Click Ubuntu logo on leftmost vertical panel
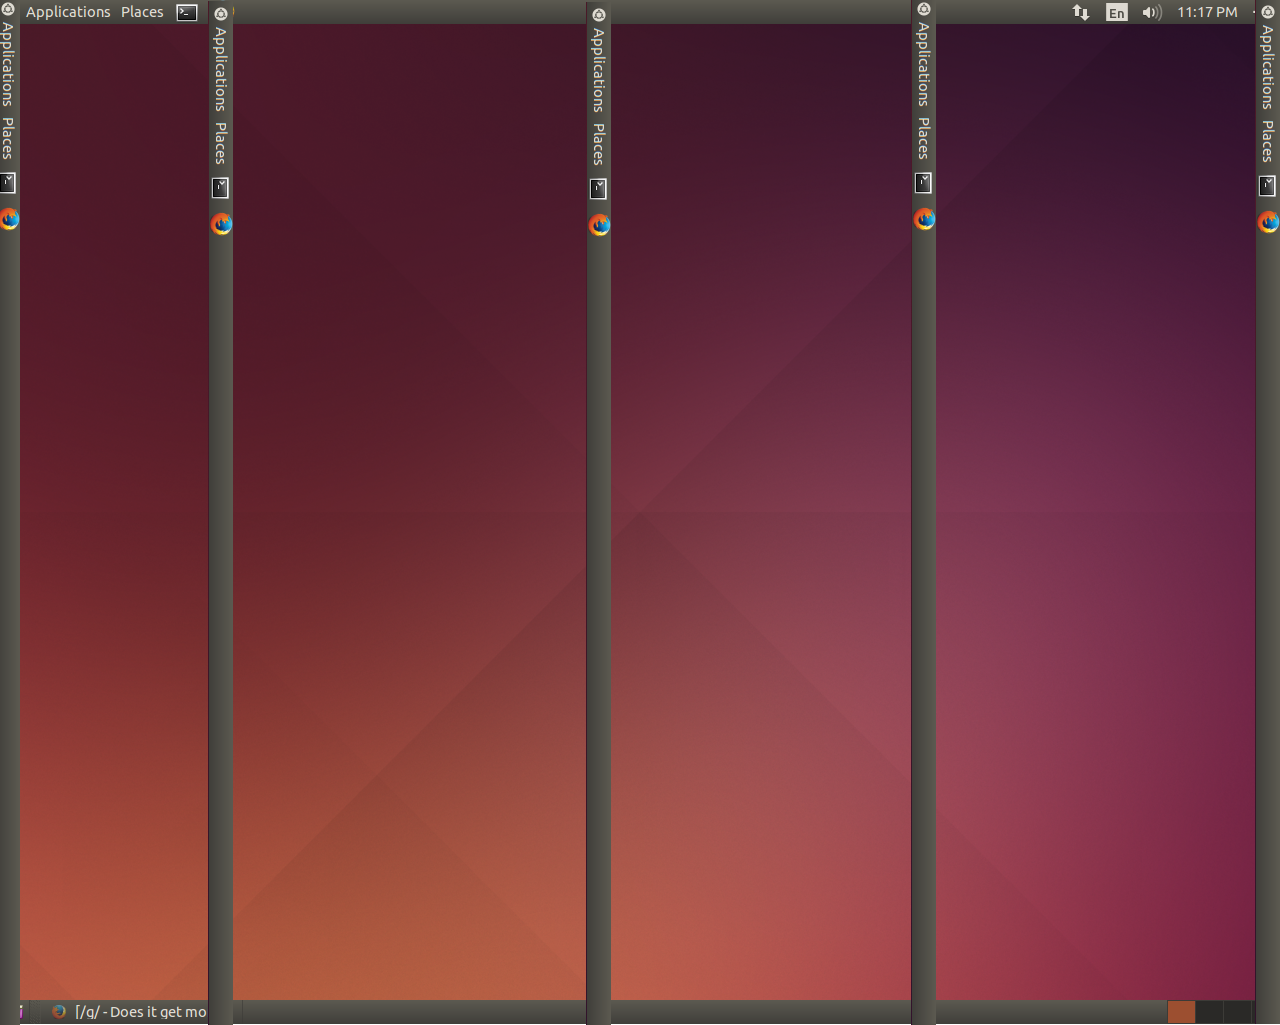 click(7, 9)
